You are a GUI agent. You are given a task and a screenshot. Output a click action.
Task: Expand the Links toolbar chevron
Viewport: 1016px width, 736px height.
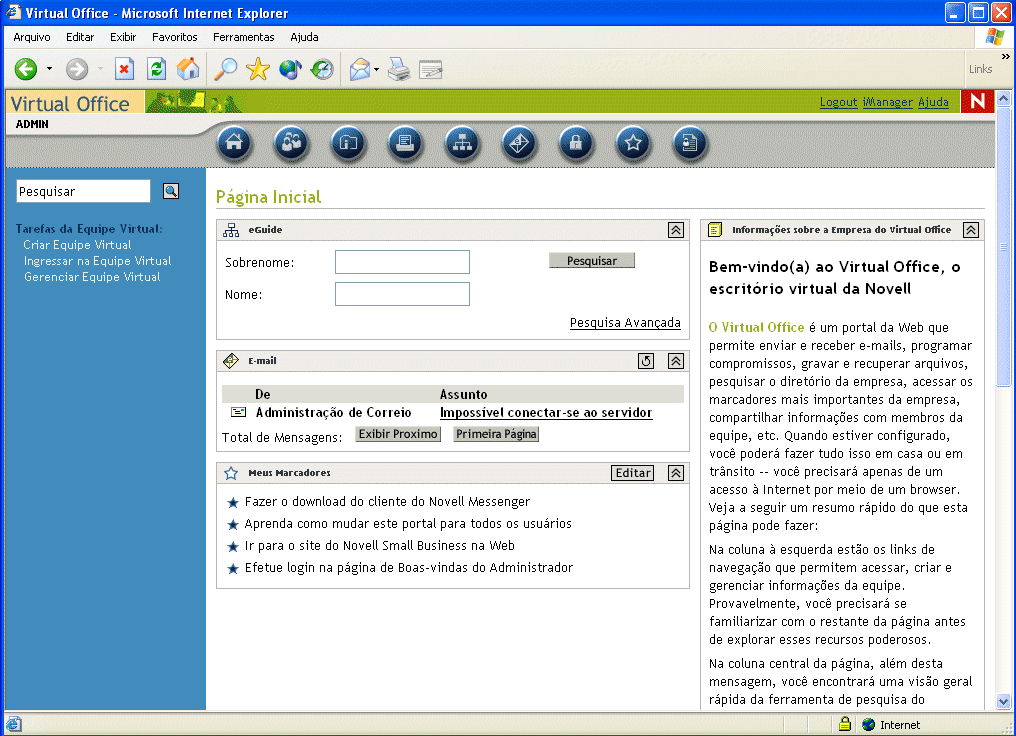click(x=1006, y=56)
